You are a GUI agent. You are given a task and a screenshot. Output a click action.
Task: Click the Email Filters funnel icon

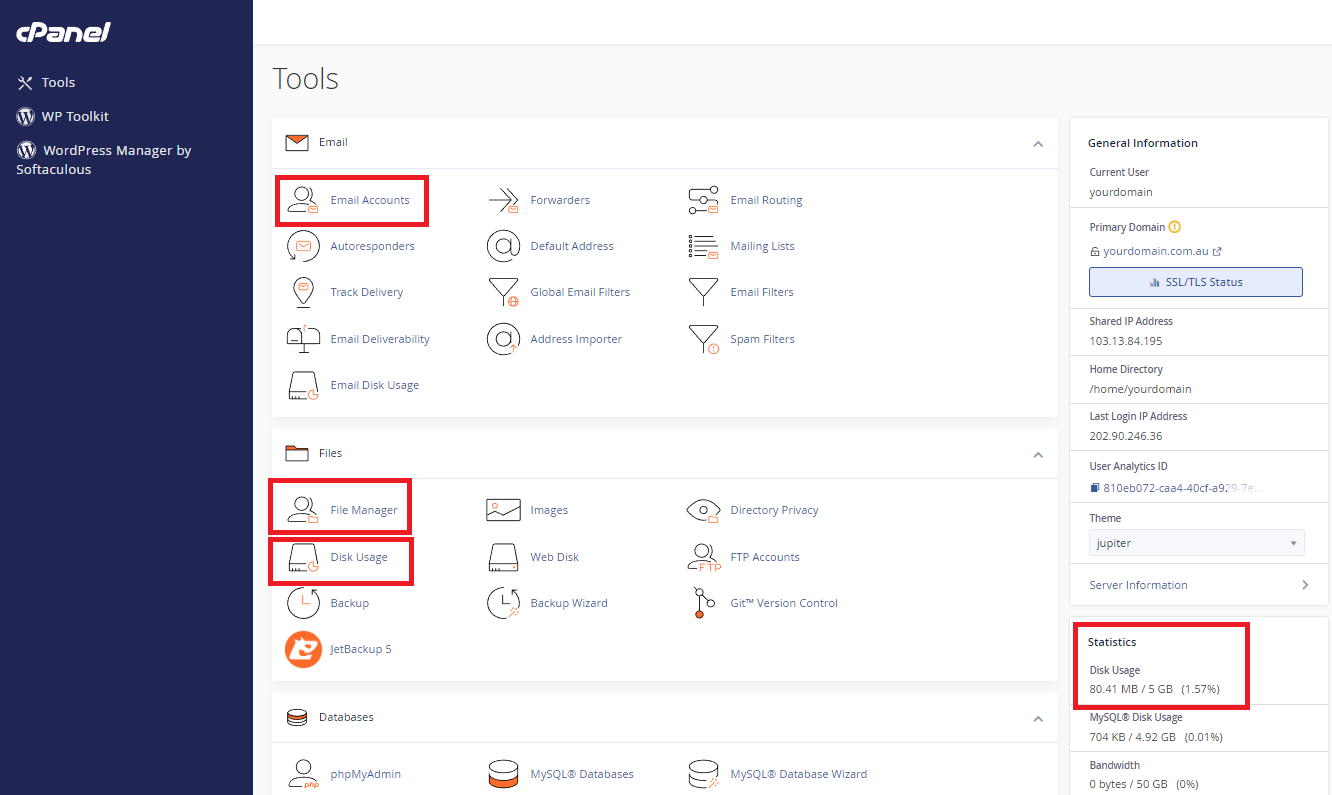click(704, 292)
